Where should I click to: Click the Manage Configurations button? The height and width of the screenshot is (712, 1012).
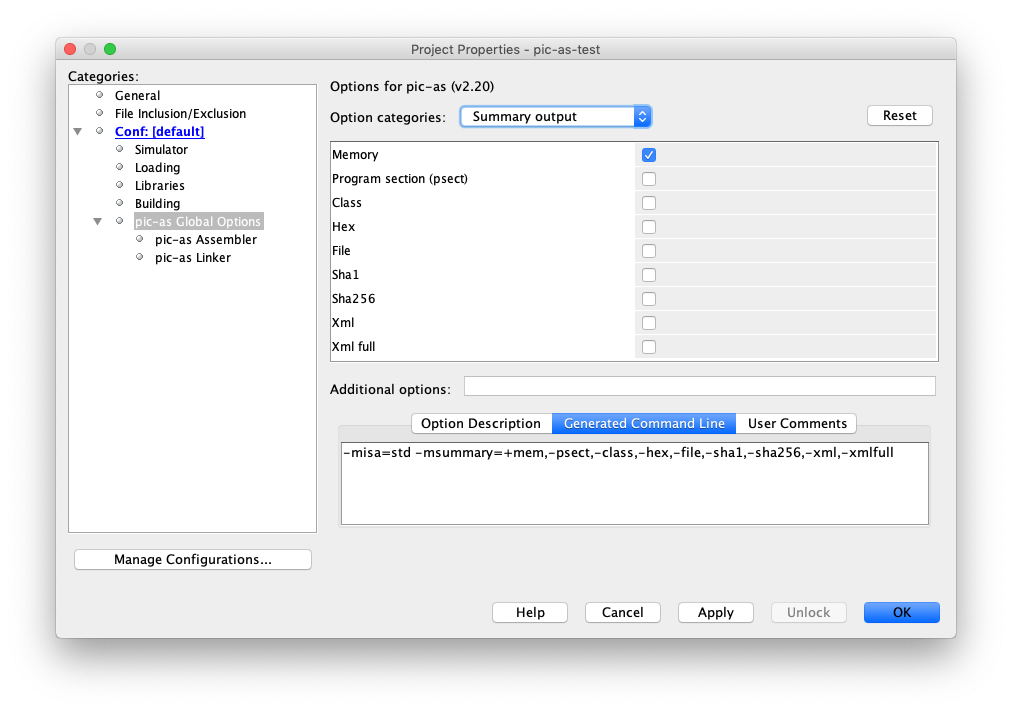click(193, 560)
